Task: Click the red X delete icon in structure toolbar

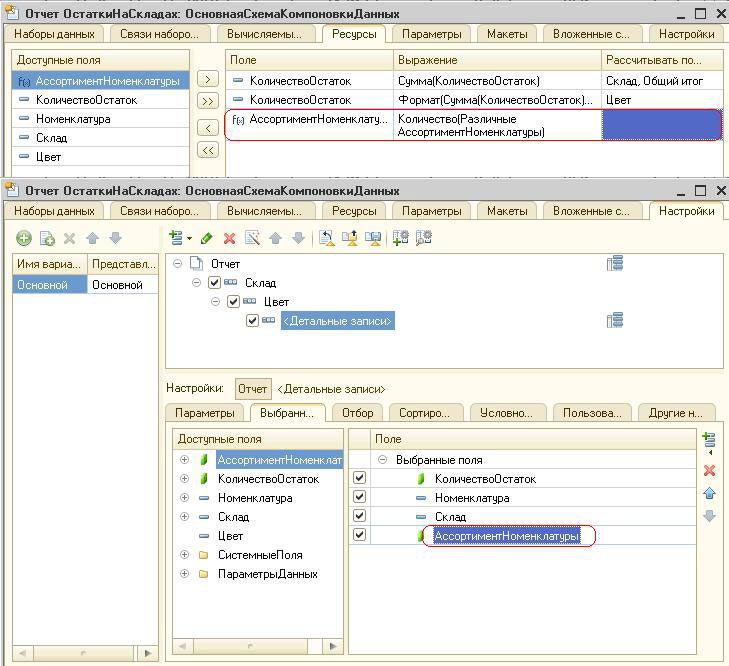Action: (229, 238)
